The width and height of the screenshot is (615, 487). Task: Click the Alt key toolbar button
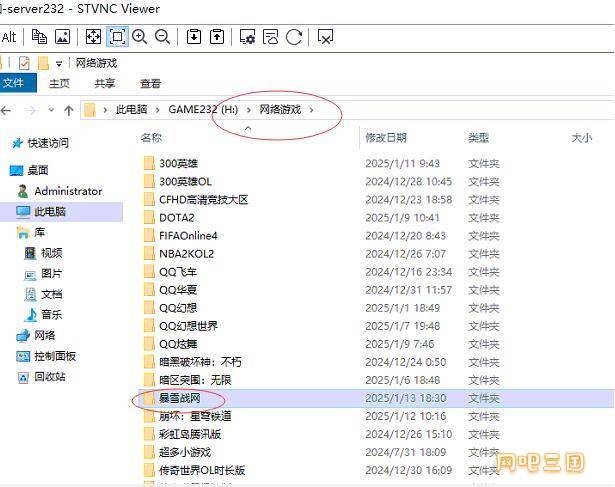click(x=9, y=37)
